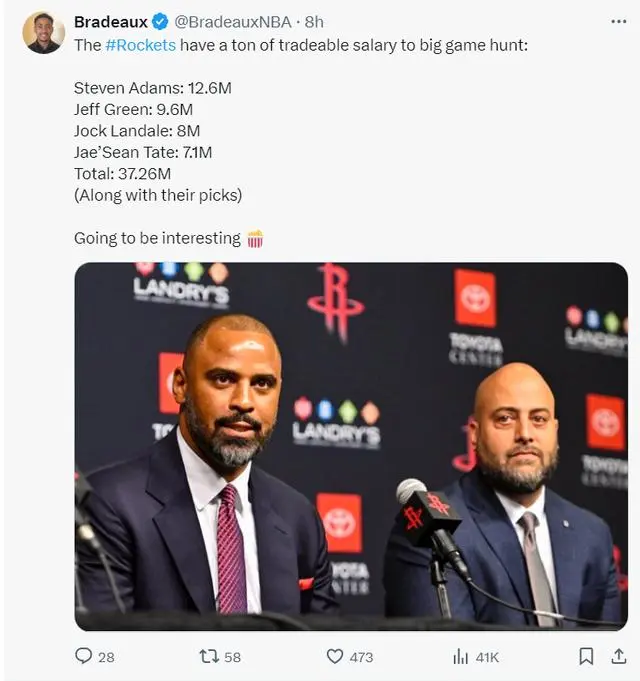
Task: Open the three-dot more options menu
Action: click(618, 21)
